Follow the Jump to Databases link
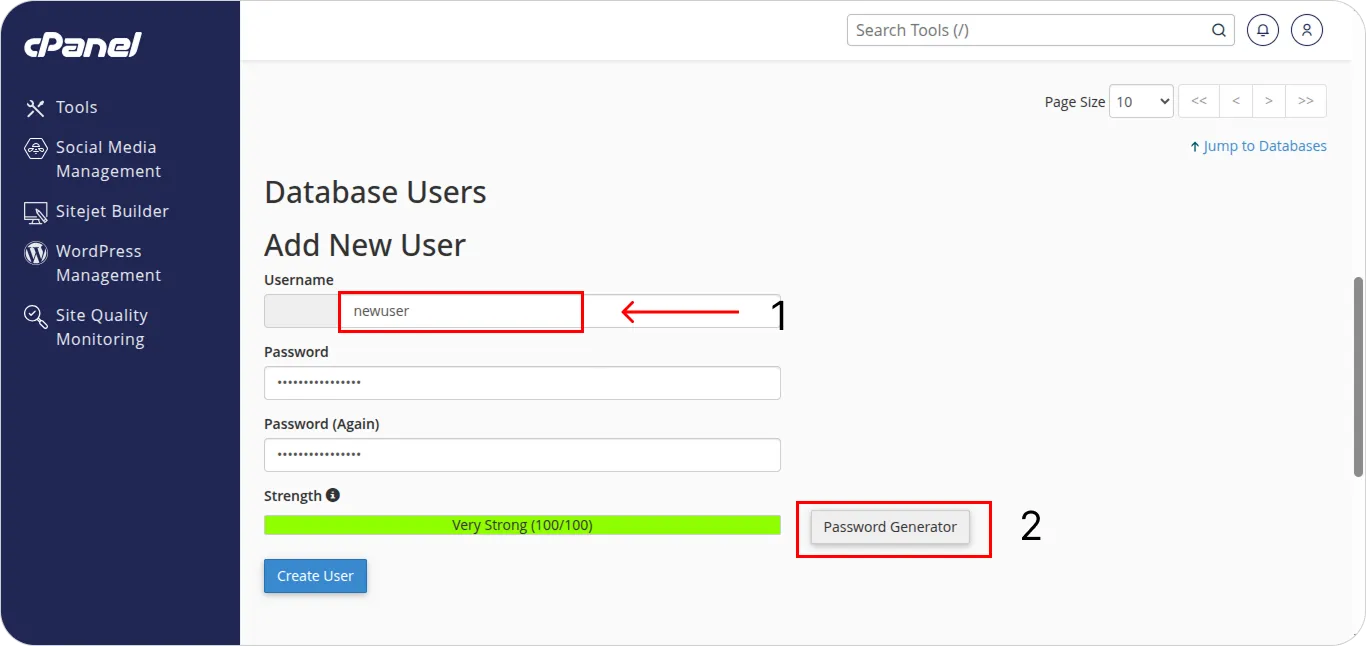Screen dimensions: 1366x646 click(x=1258, y=146)
